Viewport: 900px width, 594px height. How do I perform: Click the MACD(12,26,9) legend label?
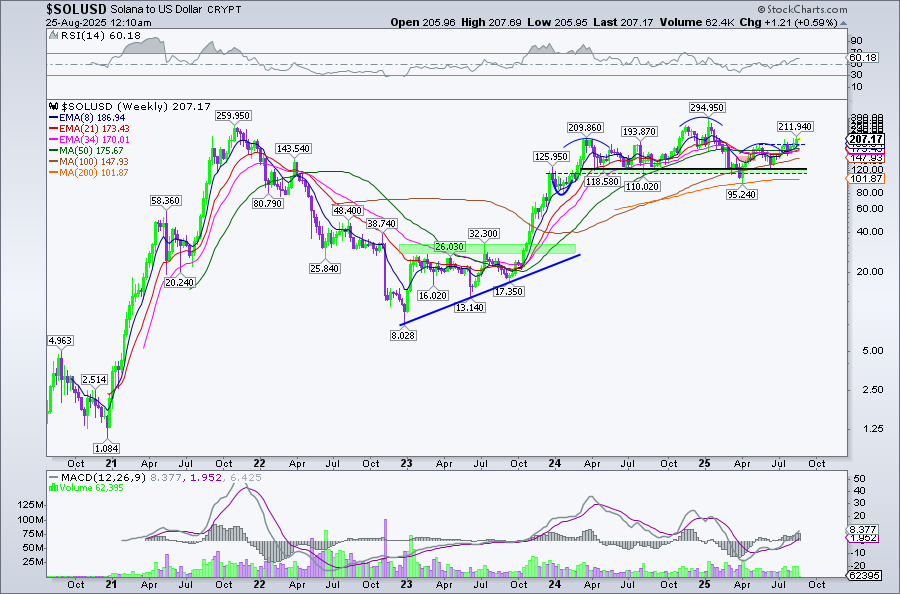point(103,477)
